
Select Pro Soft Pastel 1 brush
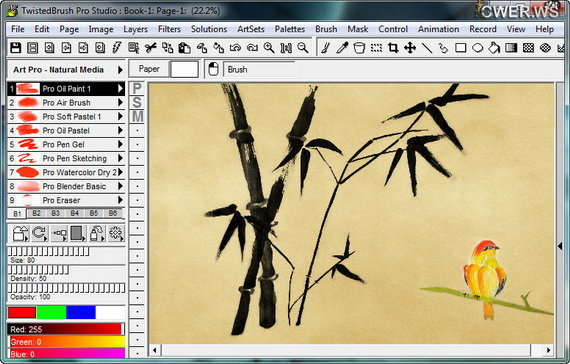point(66,116)
